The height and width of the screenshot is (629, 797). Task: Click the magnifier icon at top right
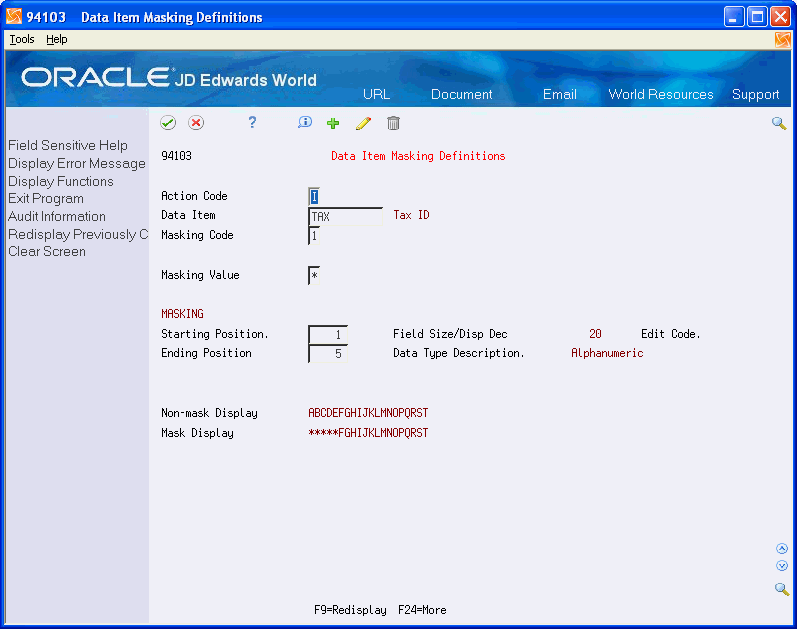click(x=779, y=123)
